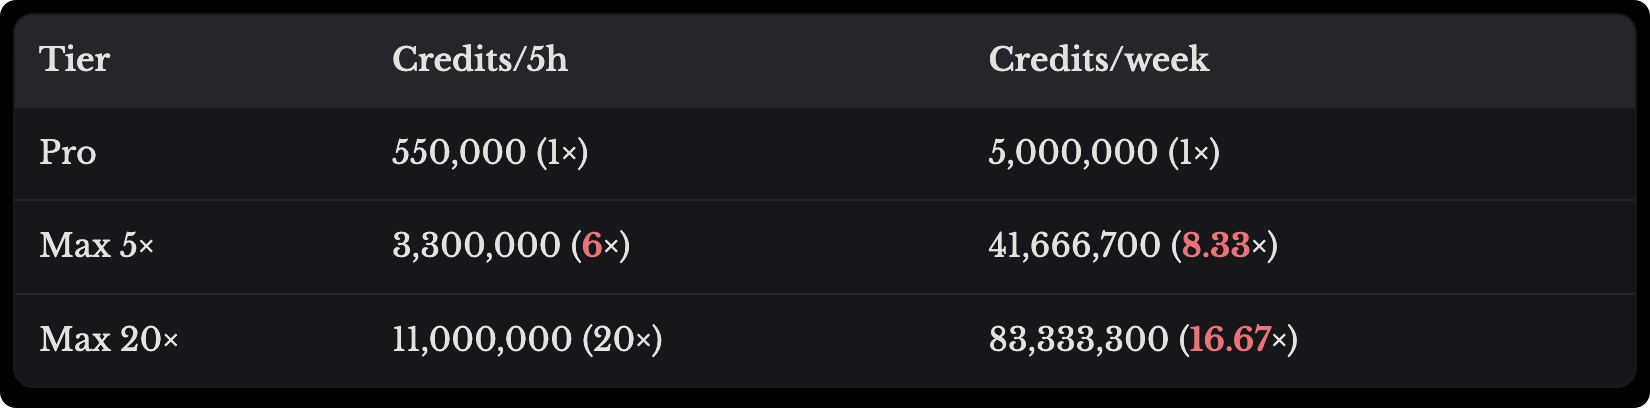
Task: Select the Max 20× tier name cell
Action: 109,340
